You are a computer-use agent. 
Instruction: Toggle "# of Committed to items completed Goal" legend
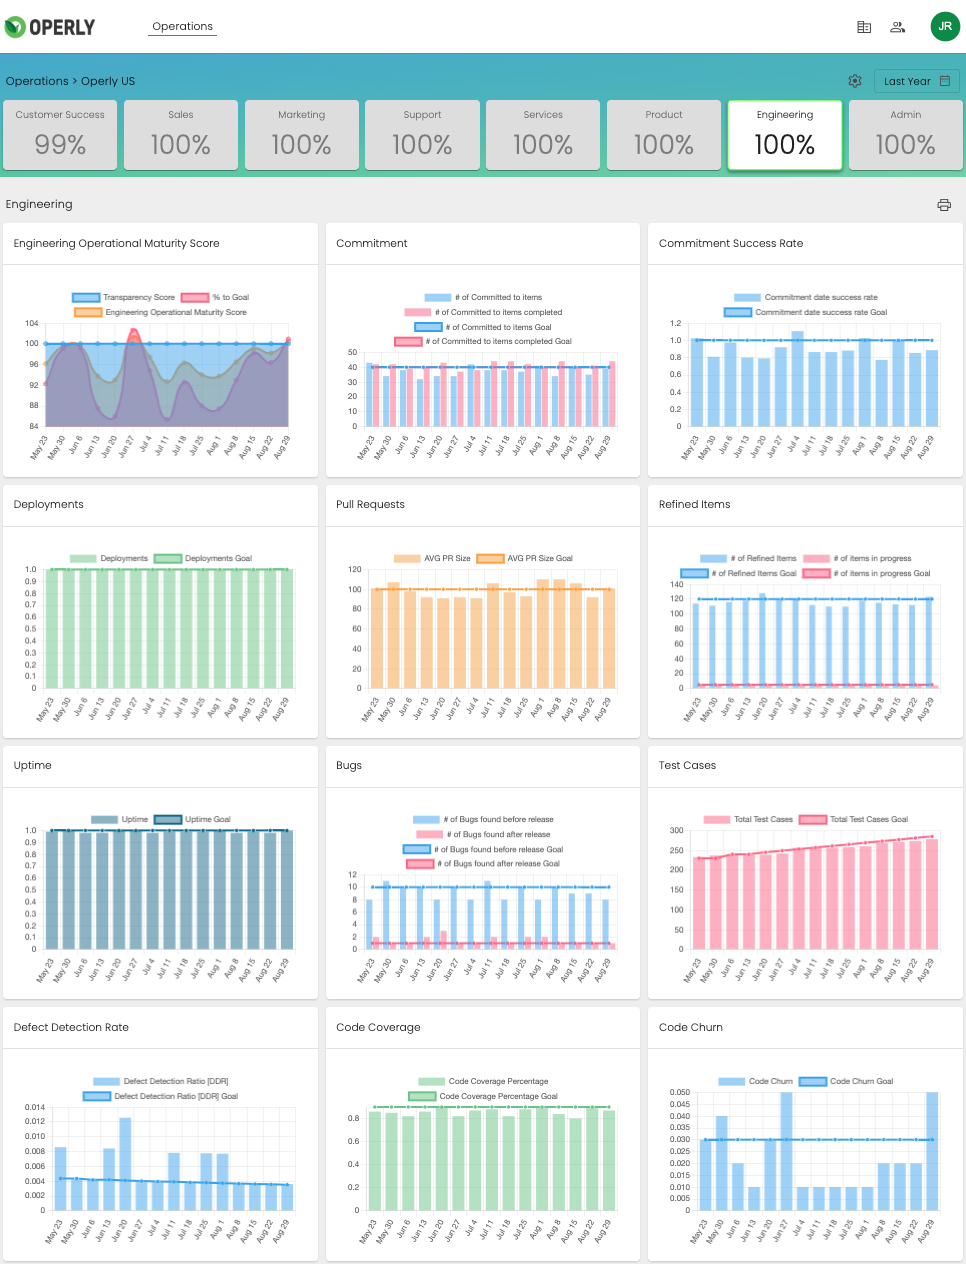(x=483, y=341)
